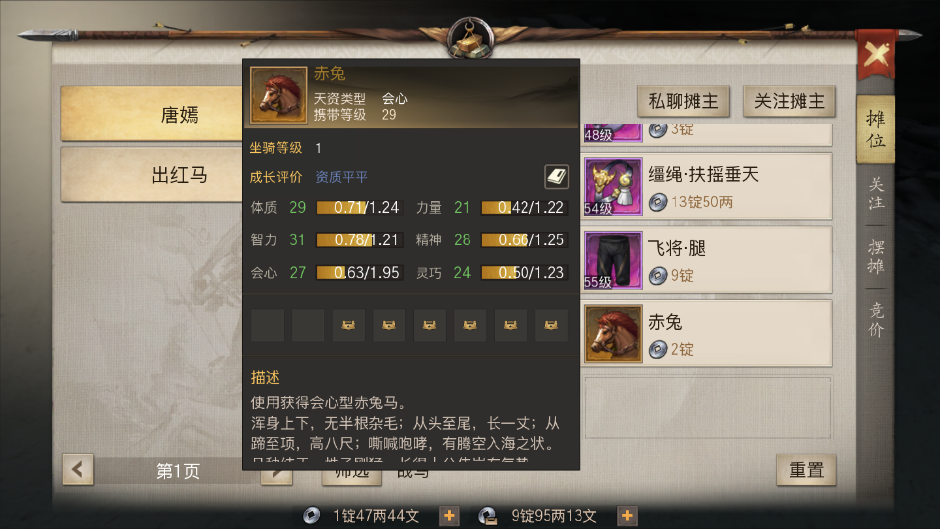Select the 飞将·腿 pants item icon
940x529 pixels.
[613, 260]
